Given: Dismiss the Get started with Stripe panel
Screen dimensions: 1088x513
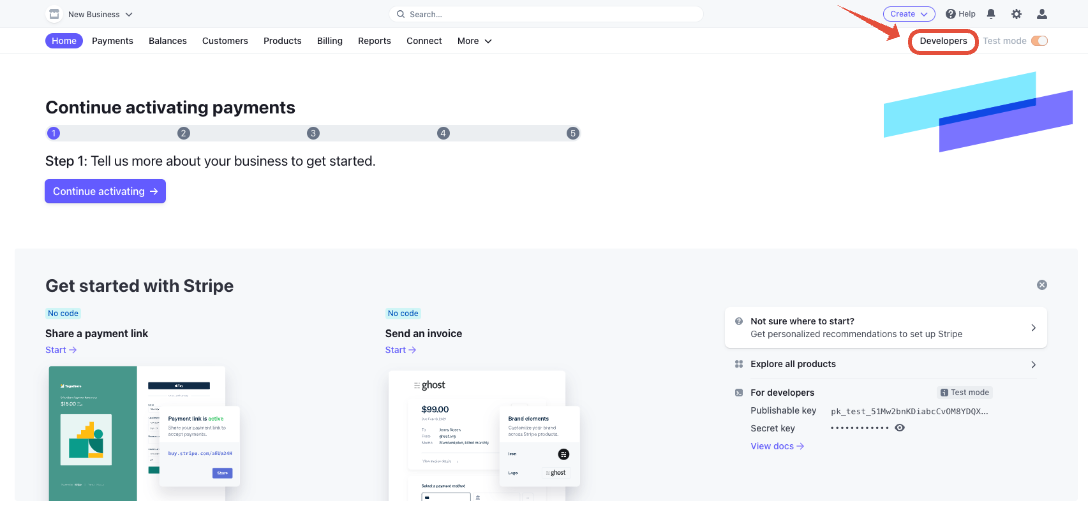Looking at the screenshot, I should (1042, 285).
